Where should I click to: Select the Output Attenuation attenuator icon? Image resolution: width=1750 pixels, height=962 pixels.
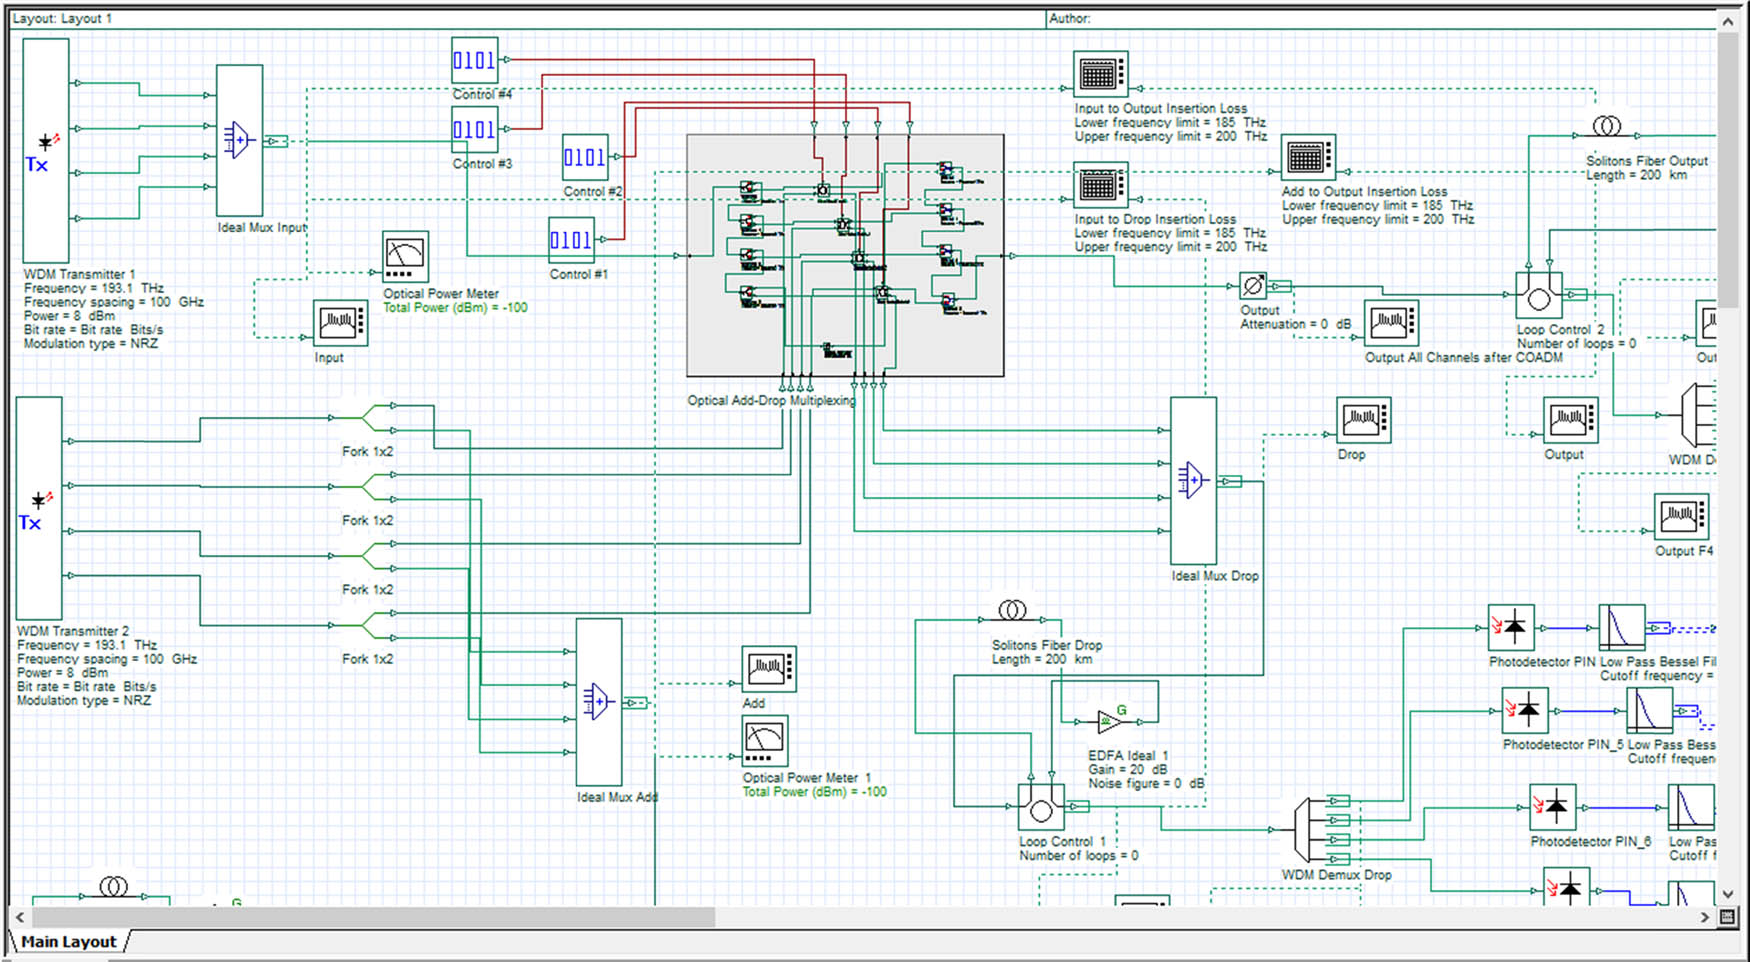click(x=1253, y=286)
